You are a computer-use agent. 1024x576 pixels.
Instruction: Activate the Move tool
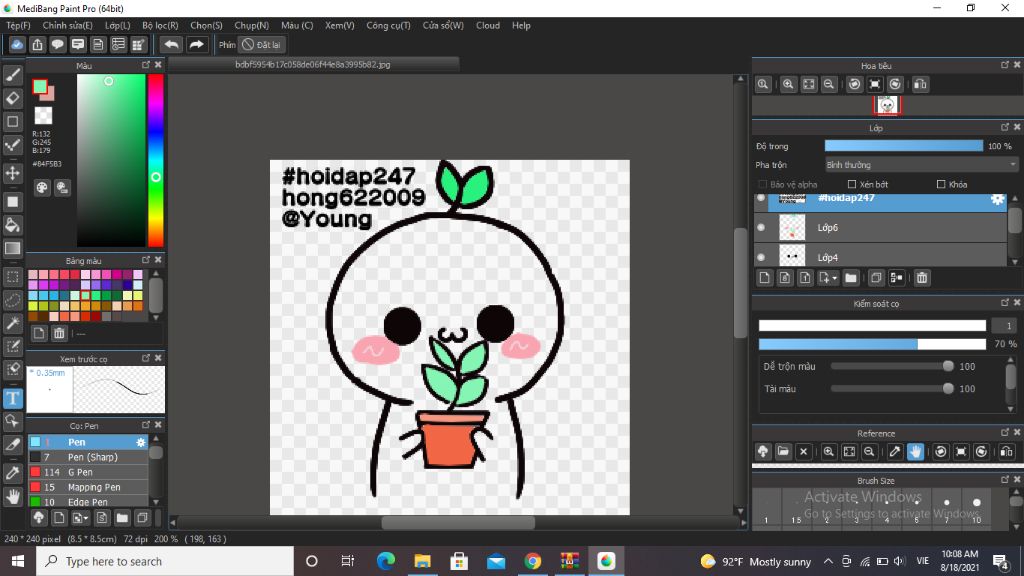pos(13,173)
